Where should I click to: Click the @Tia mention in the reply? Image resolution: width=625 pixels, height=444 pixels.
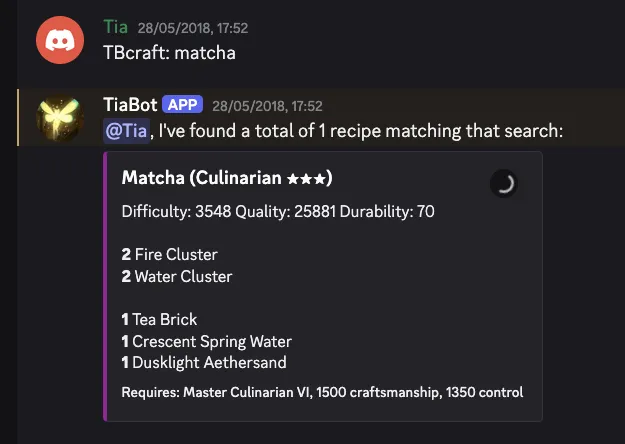[x=127, y=130]
